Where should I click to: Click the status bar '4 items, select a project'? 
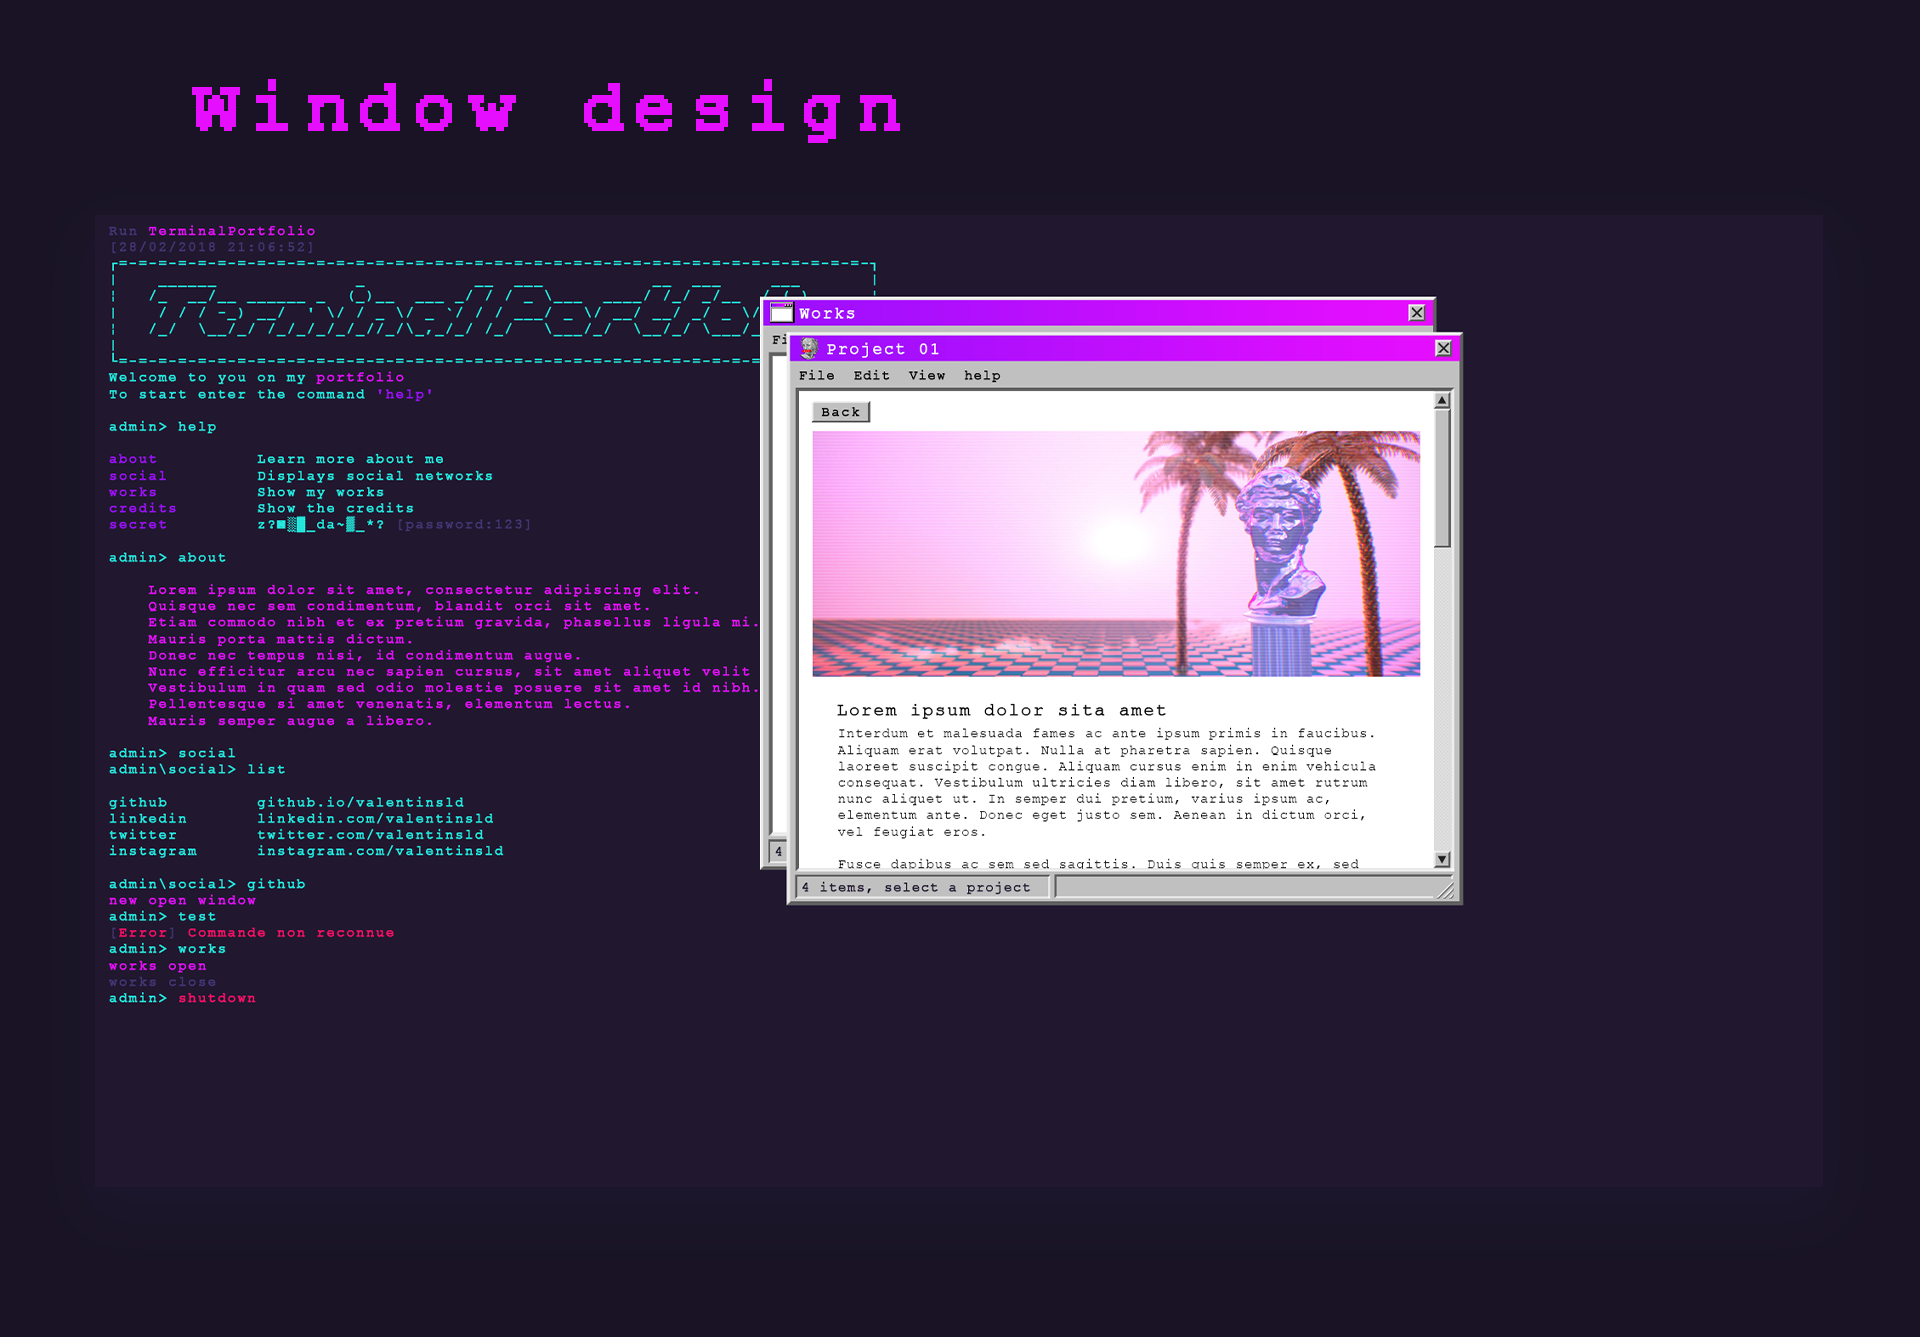(916, 888)
